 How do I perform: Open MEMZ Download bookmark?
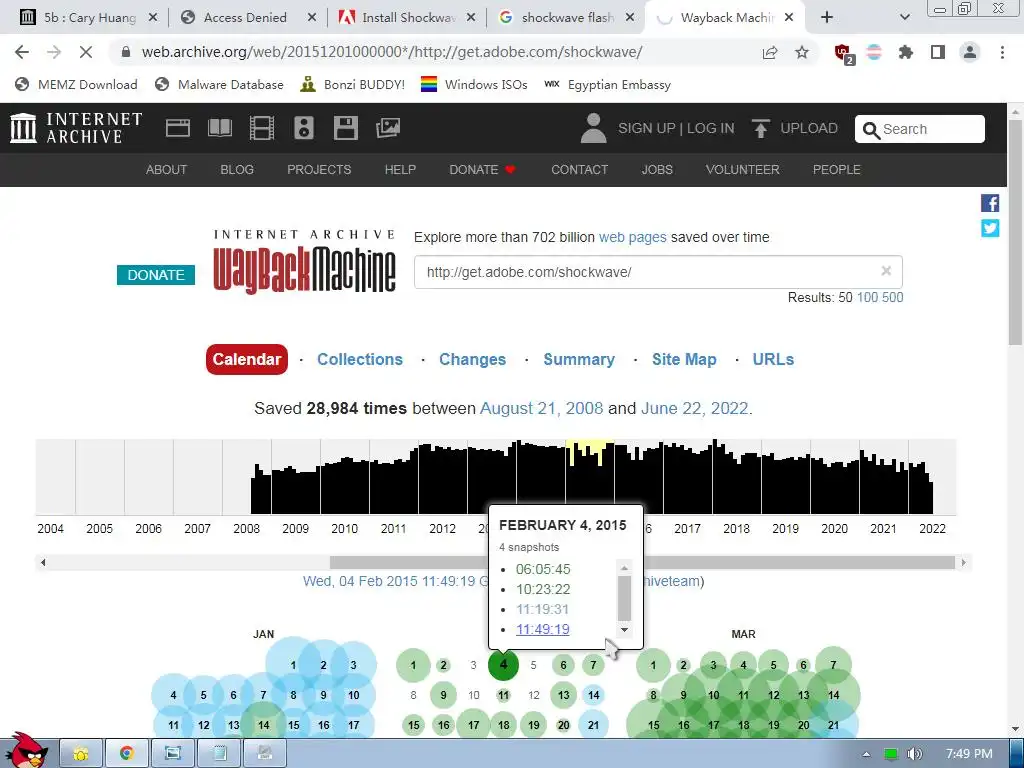[x=76, y=84]
